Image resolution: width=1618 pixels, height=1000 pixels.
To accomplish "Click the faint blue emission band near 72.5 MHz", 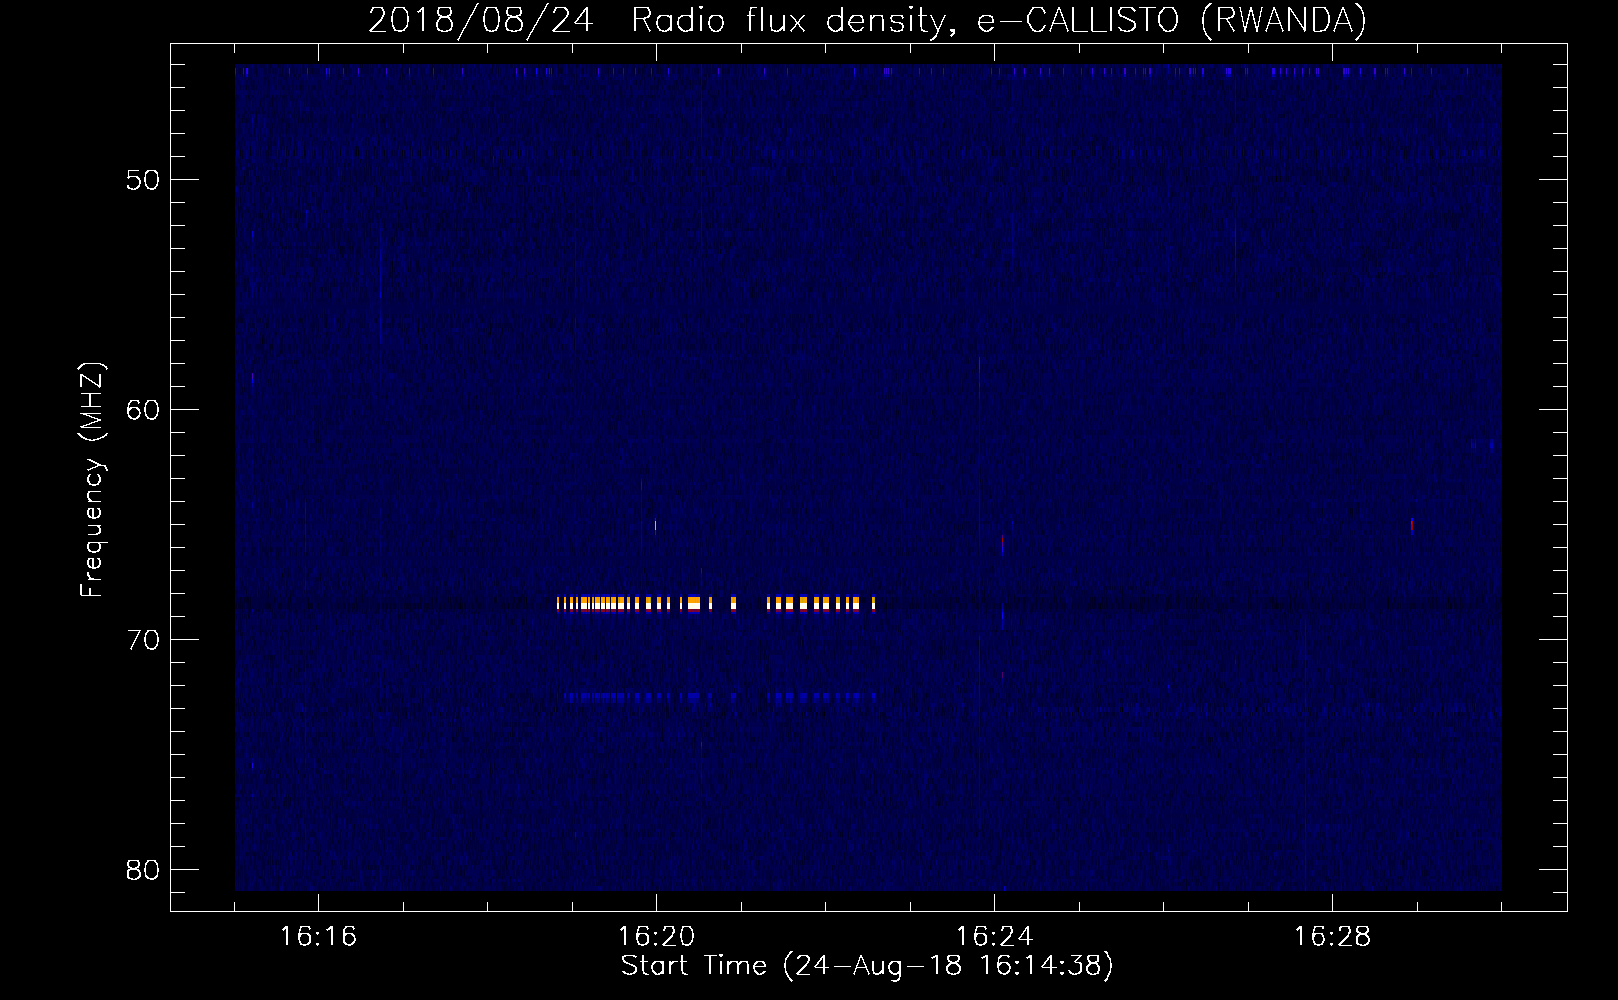I will click(720, 697).
